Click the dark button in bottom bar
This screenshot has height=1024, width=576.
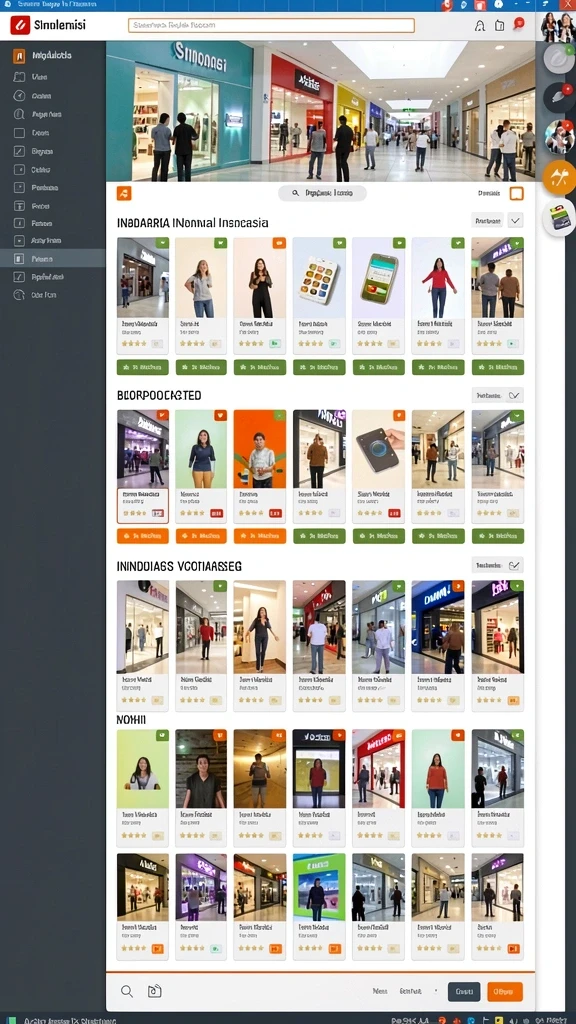pyautogui.click(x=464, y=991)
